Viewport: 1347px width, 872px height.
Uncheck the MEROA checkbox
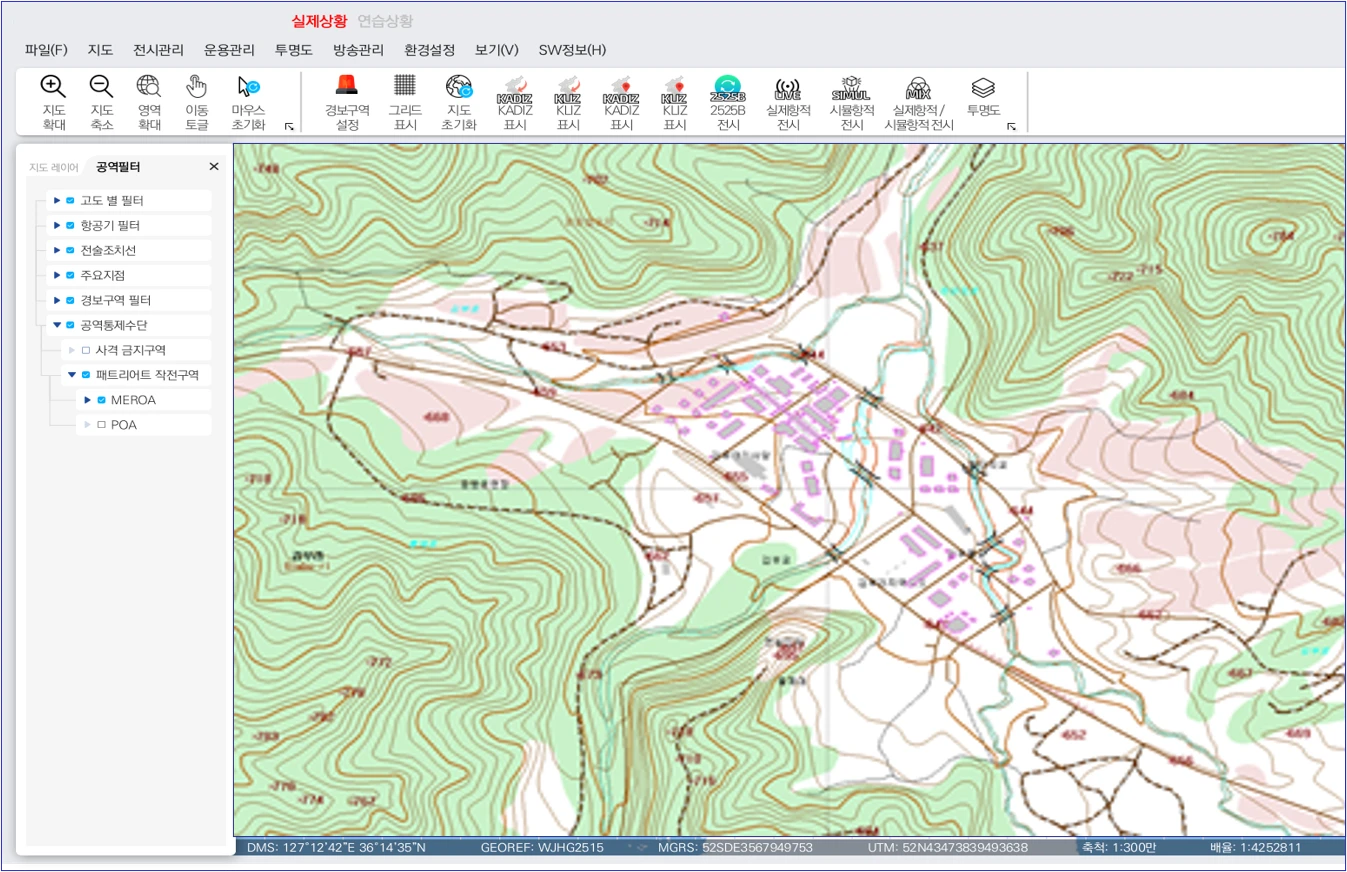(101, 400)
